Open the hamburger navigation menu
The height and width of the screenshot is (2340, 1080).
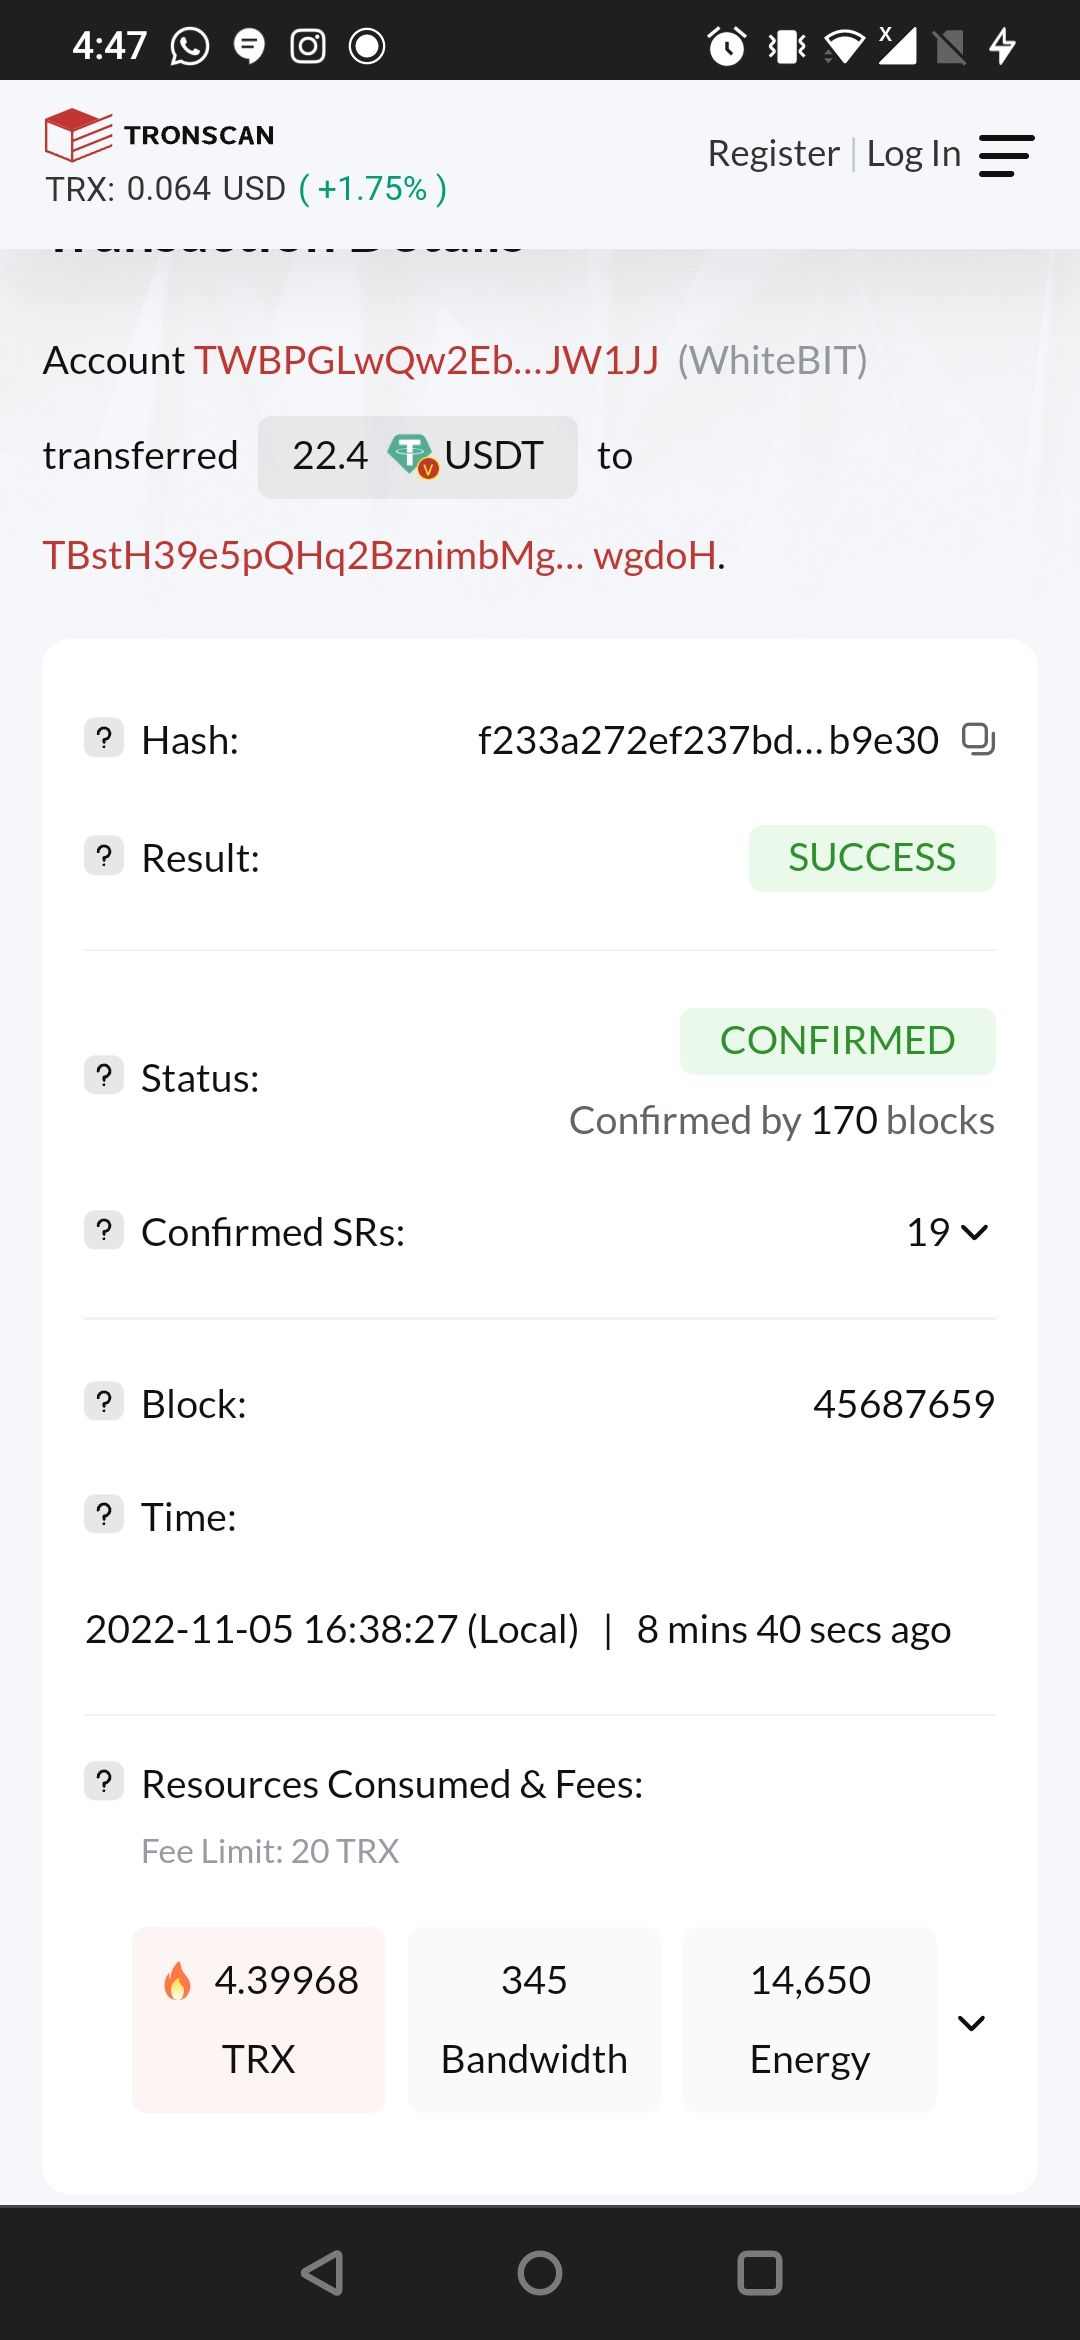[x=1005, y=156]
